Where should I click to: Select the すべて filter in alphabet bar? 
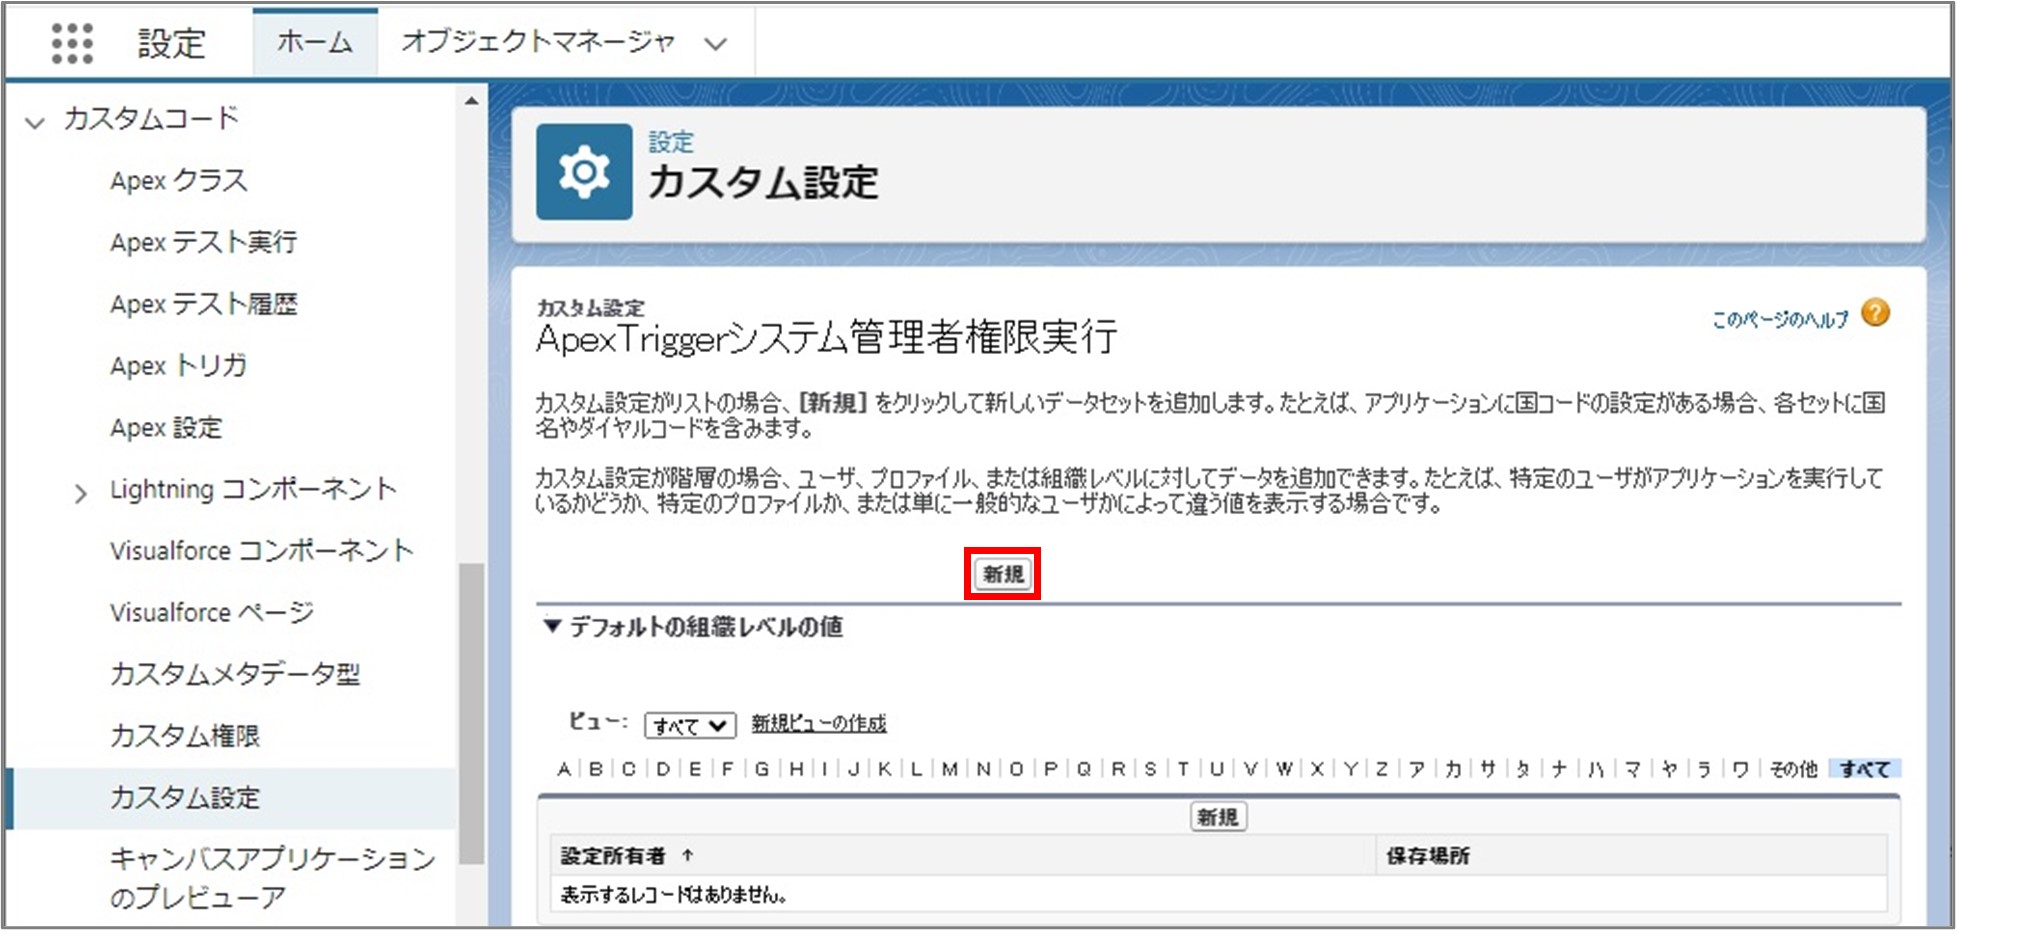click(1865, 769)
